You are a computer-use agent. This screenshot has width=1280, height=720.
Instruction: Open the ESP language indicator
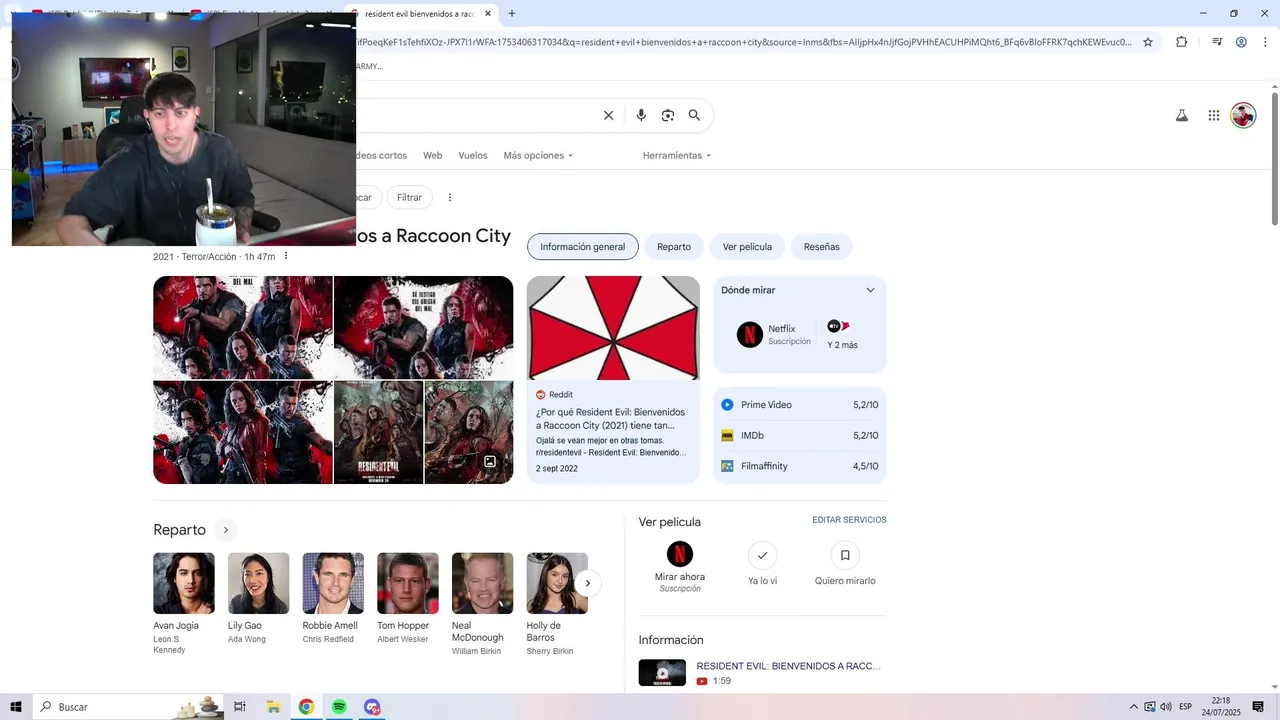(x=1186, y=707)
